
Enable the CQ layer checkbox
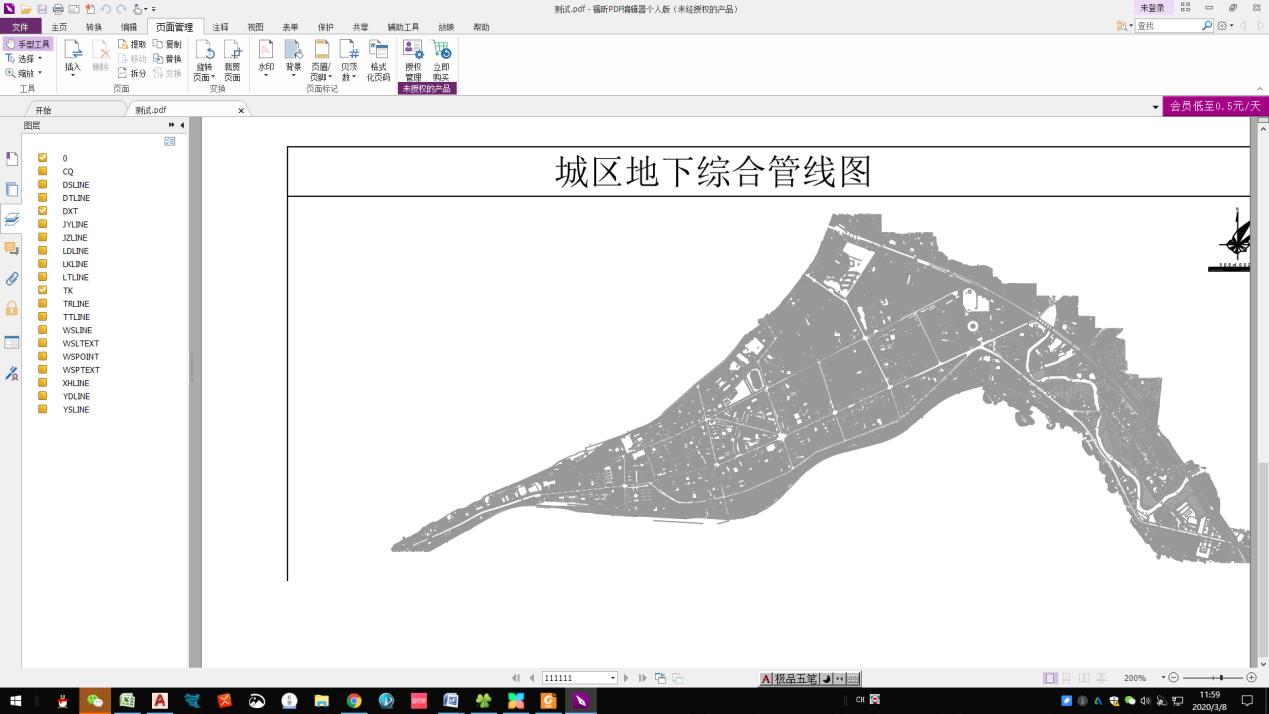pyautogui.click(x=42, y=171)
